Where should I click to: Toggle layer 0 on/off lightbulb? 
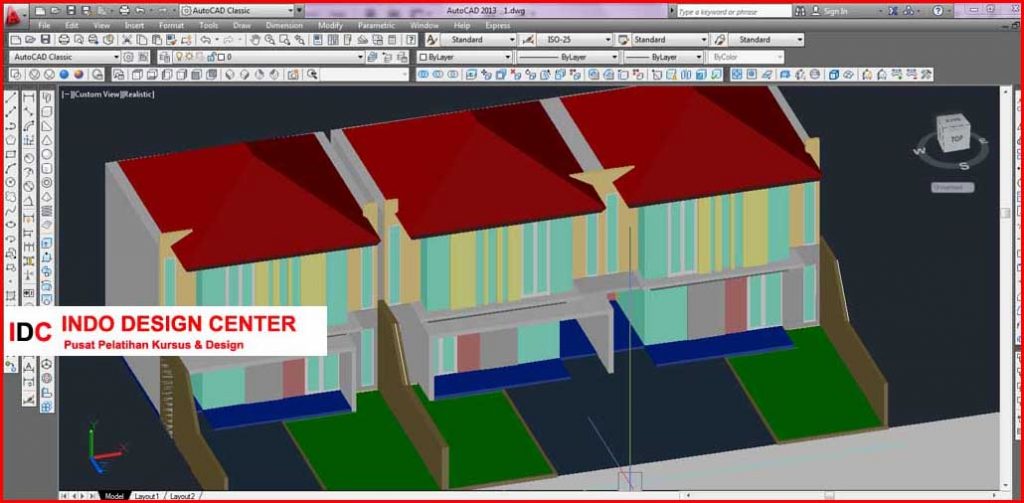click(178, 57)
